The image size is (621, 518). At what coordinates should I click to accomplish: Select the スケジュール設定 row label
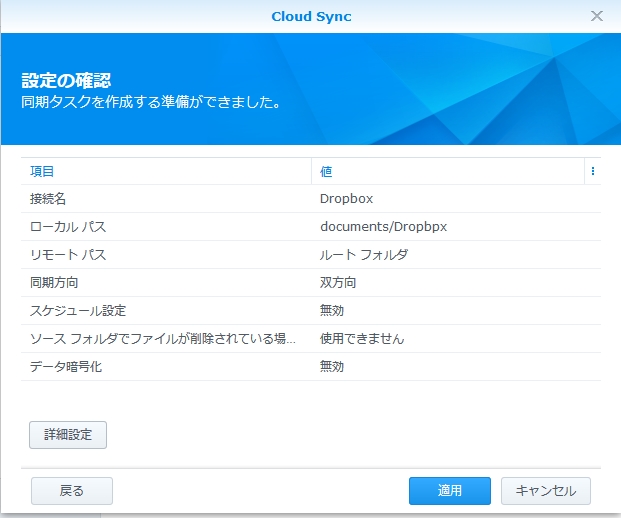tap(78, 310)
